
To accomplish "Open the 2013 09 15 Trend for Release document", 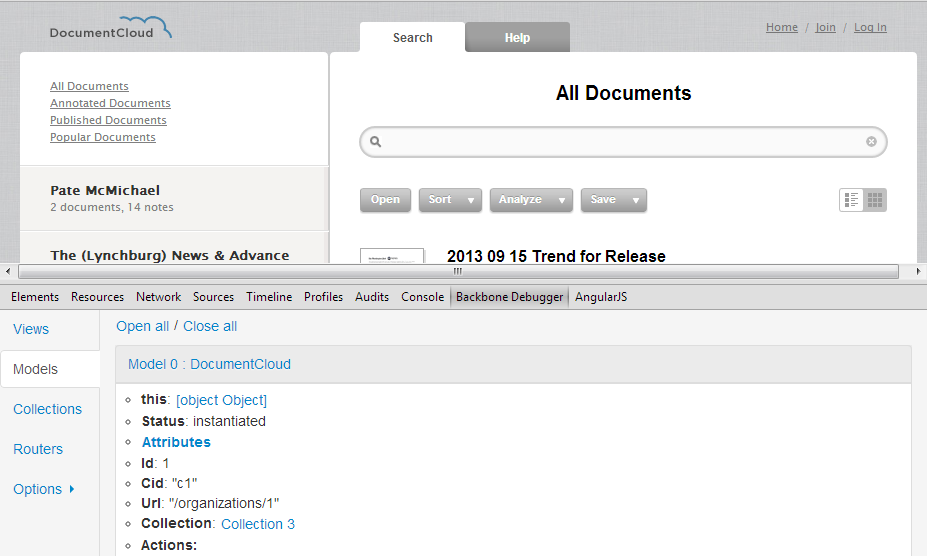I will tap(556, 256).
